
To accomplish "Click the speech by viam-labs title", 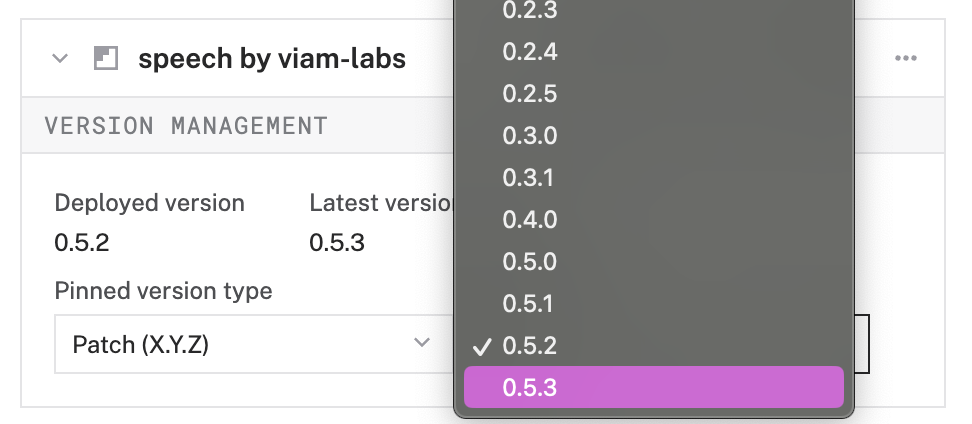I will pyautogui.click(x=272, y=59).
